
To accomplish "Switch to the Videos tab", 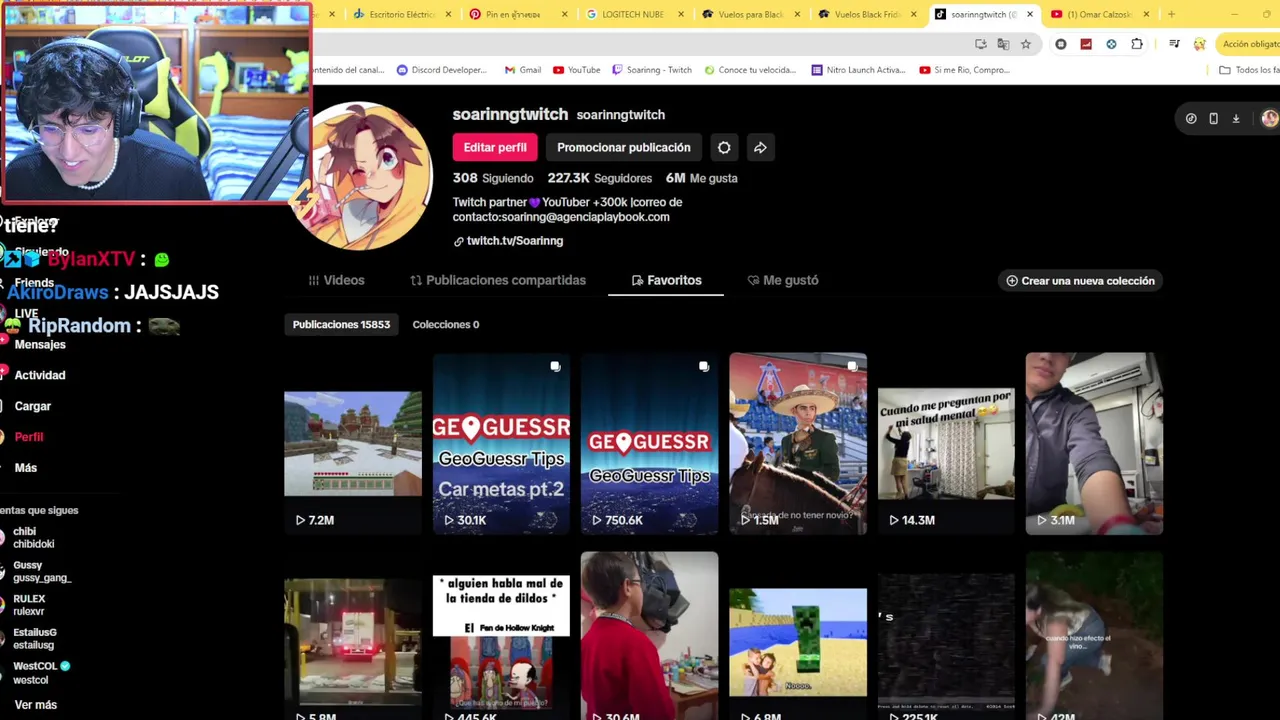I will (336, 280).
